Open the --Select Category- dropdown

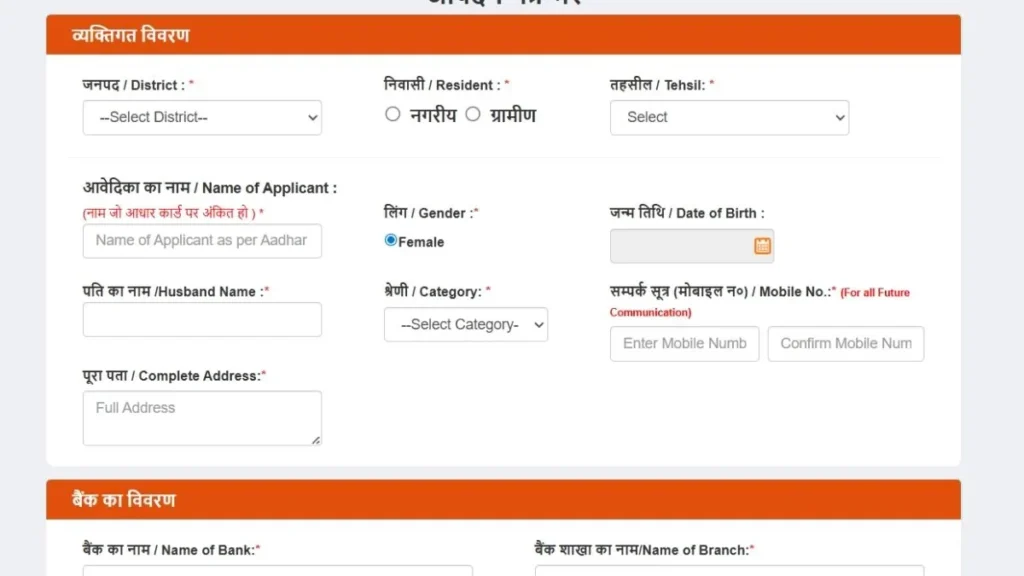[x=466, y=324]
